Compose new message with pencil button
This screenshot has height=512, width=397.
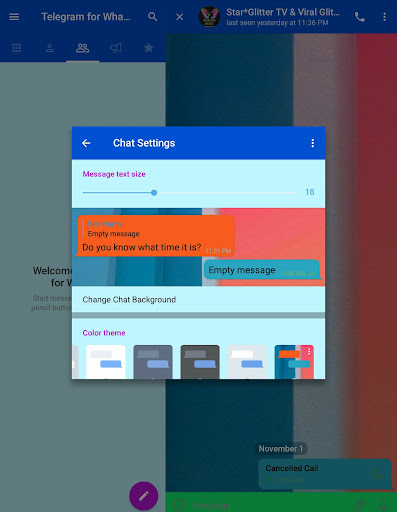pyautogui.click(x=144, y=496)
